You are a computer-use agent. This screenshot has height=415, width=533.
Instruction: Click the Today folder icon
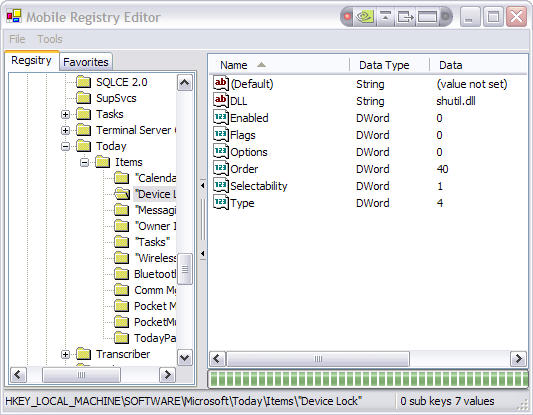click(84, 146)
